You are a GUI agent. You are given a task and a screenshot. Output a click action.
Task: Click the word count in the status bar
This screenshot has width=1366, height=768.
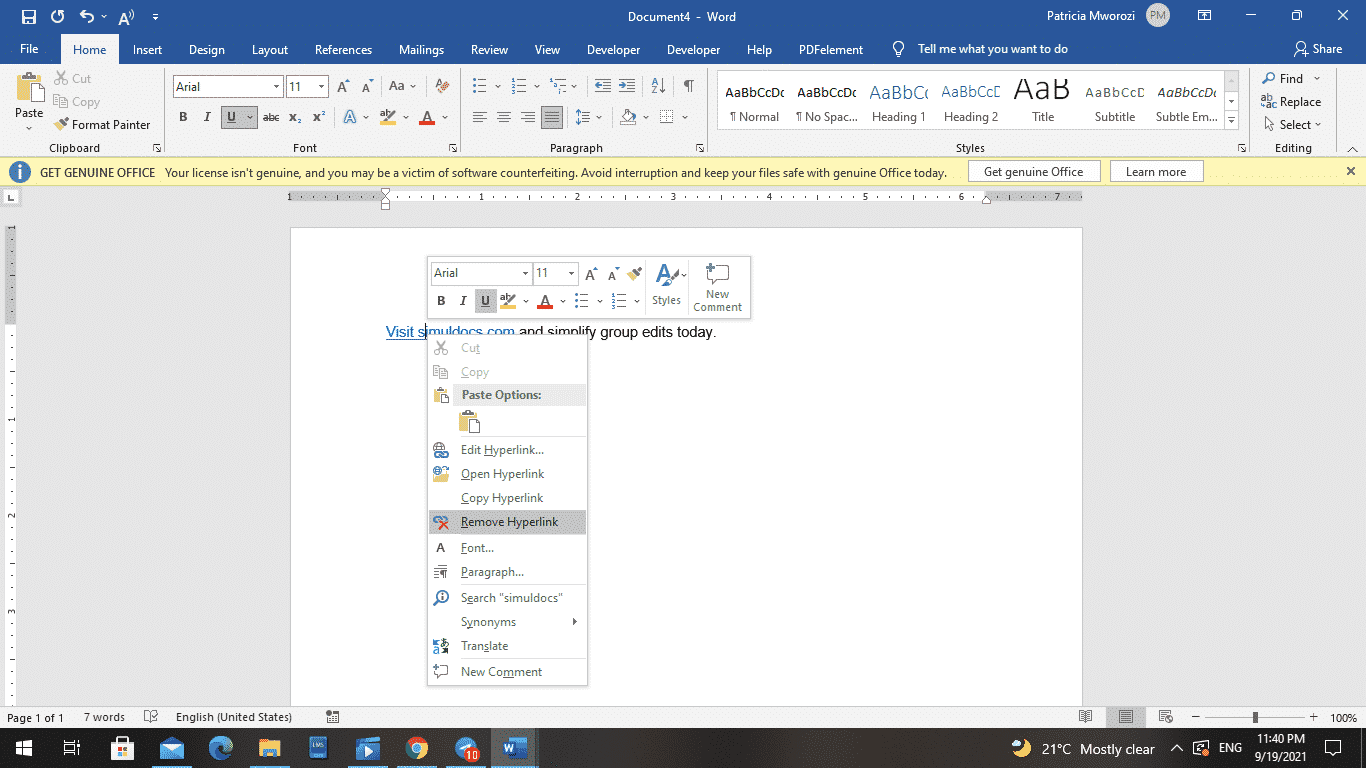coord(104,717)
